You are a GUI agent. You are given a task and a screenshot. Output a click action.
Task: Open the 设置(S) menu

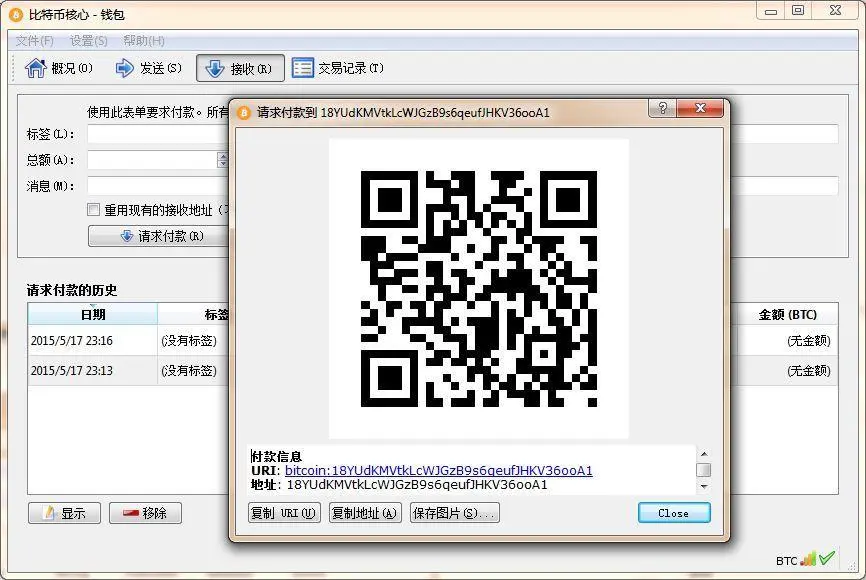point(88,41)
